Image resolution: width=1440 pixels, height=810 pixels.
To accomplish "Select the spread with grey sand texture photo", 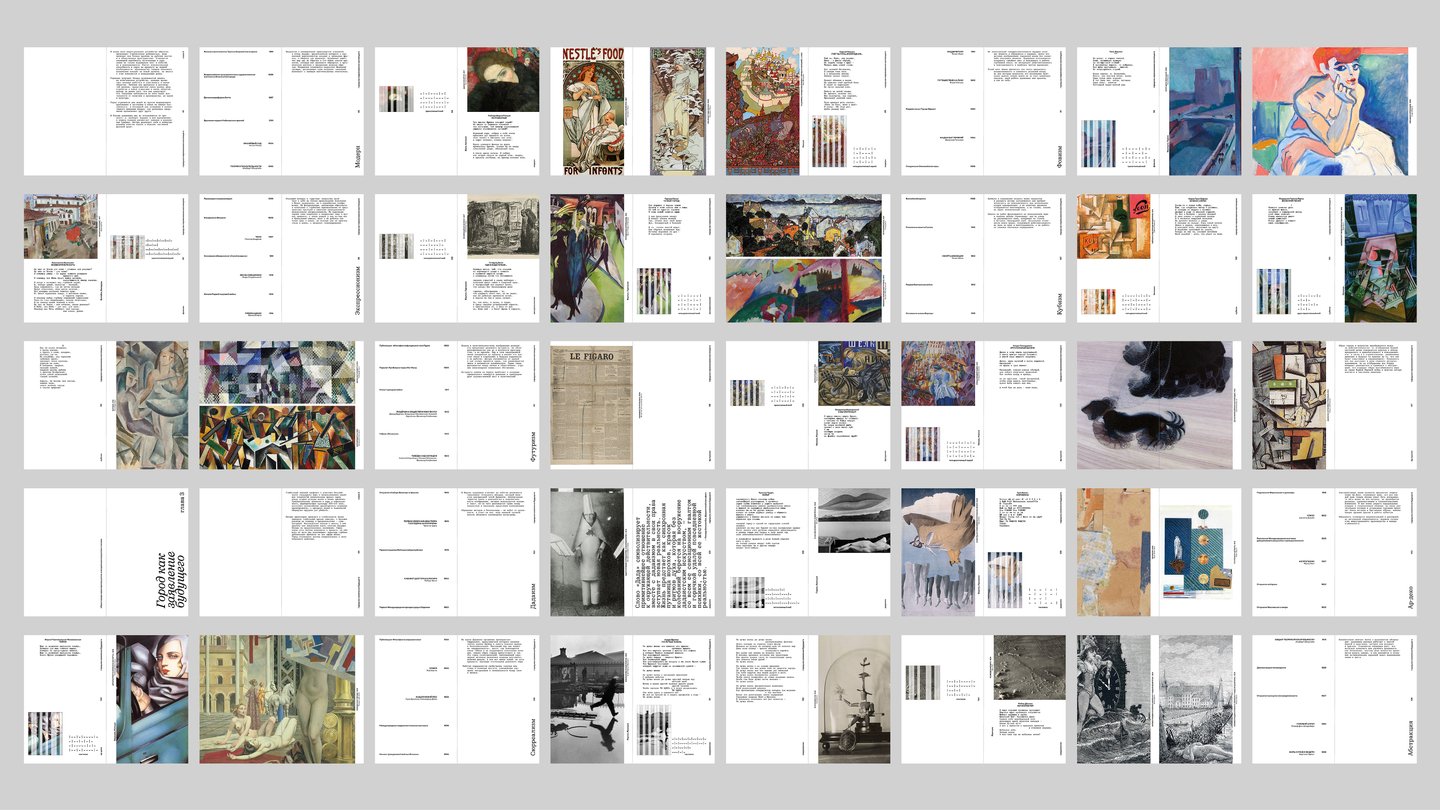I will click(x=983, y=699).
